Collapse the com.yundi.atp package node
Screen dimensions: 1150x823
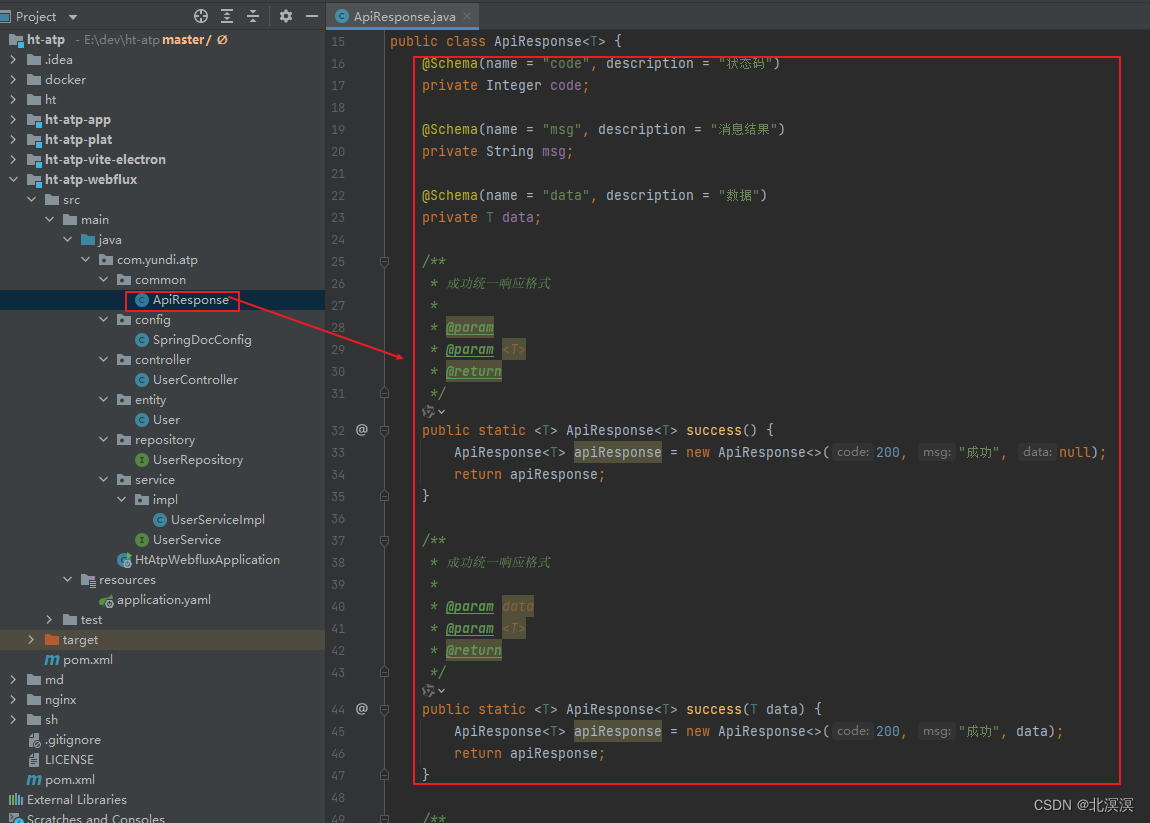point(85,259)
